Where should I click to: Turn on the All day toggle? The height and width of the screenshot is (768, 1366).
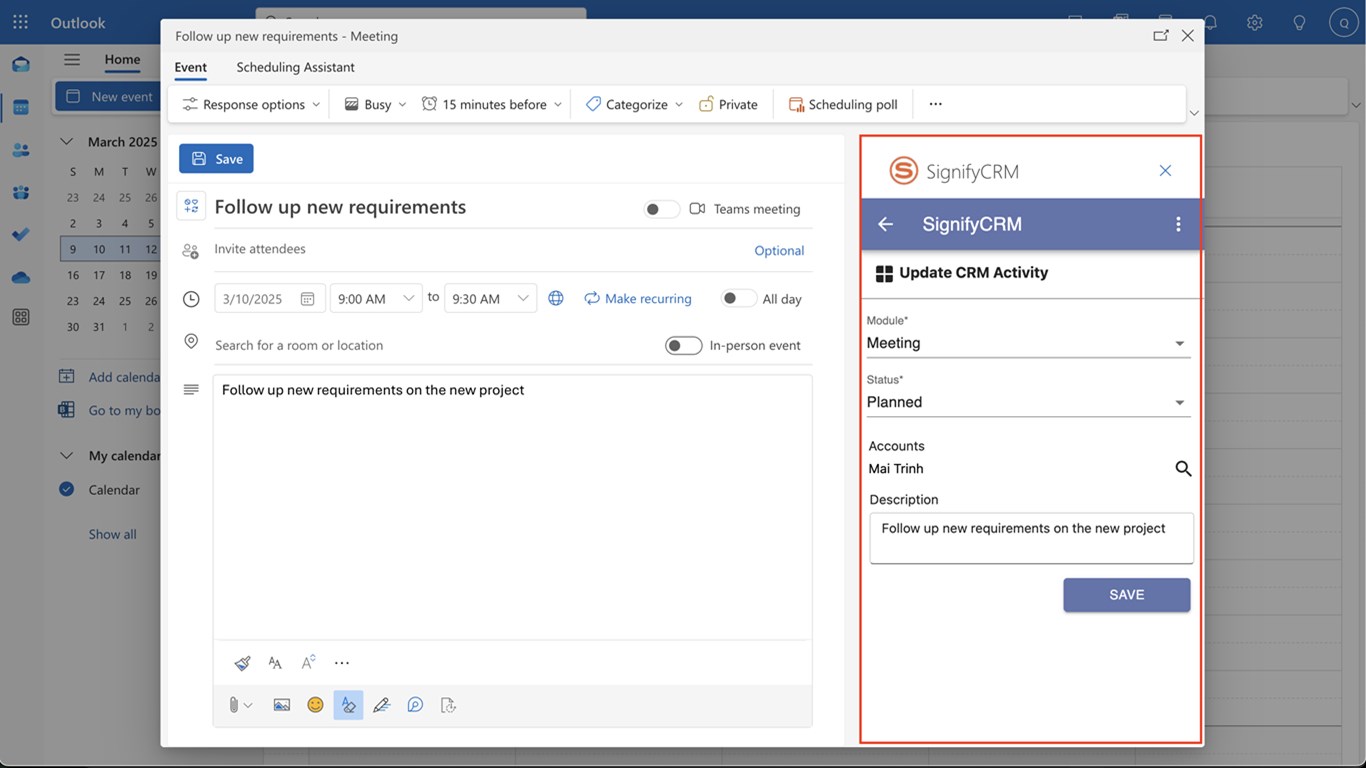739,298
